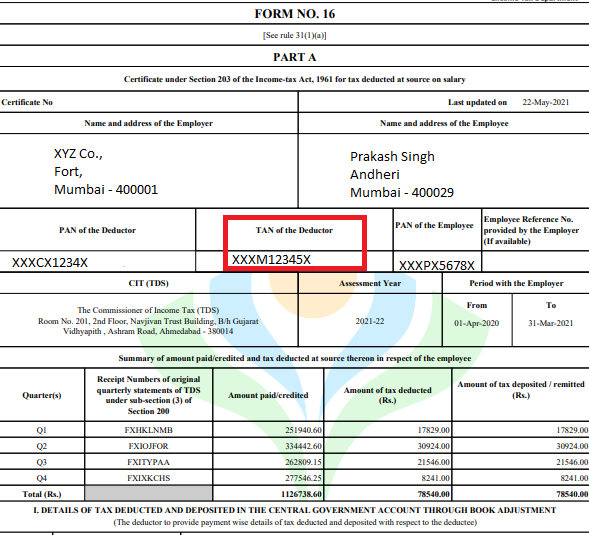Click the PAN of the Deductor label
The image size is (589, 535).
pyautogui.click(x=97, y=230)
